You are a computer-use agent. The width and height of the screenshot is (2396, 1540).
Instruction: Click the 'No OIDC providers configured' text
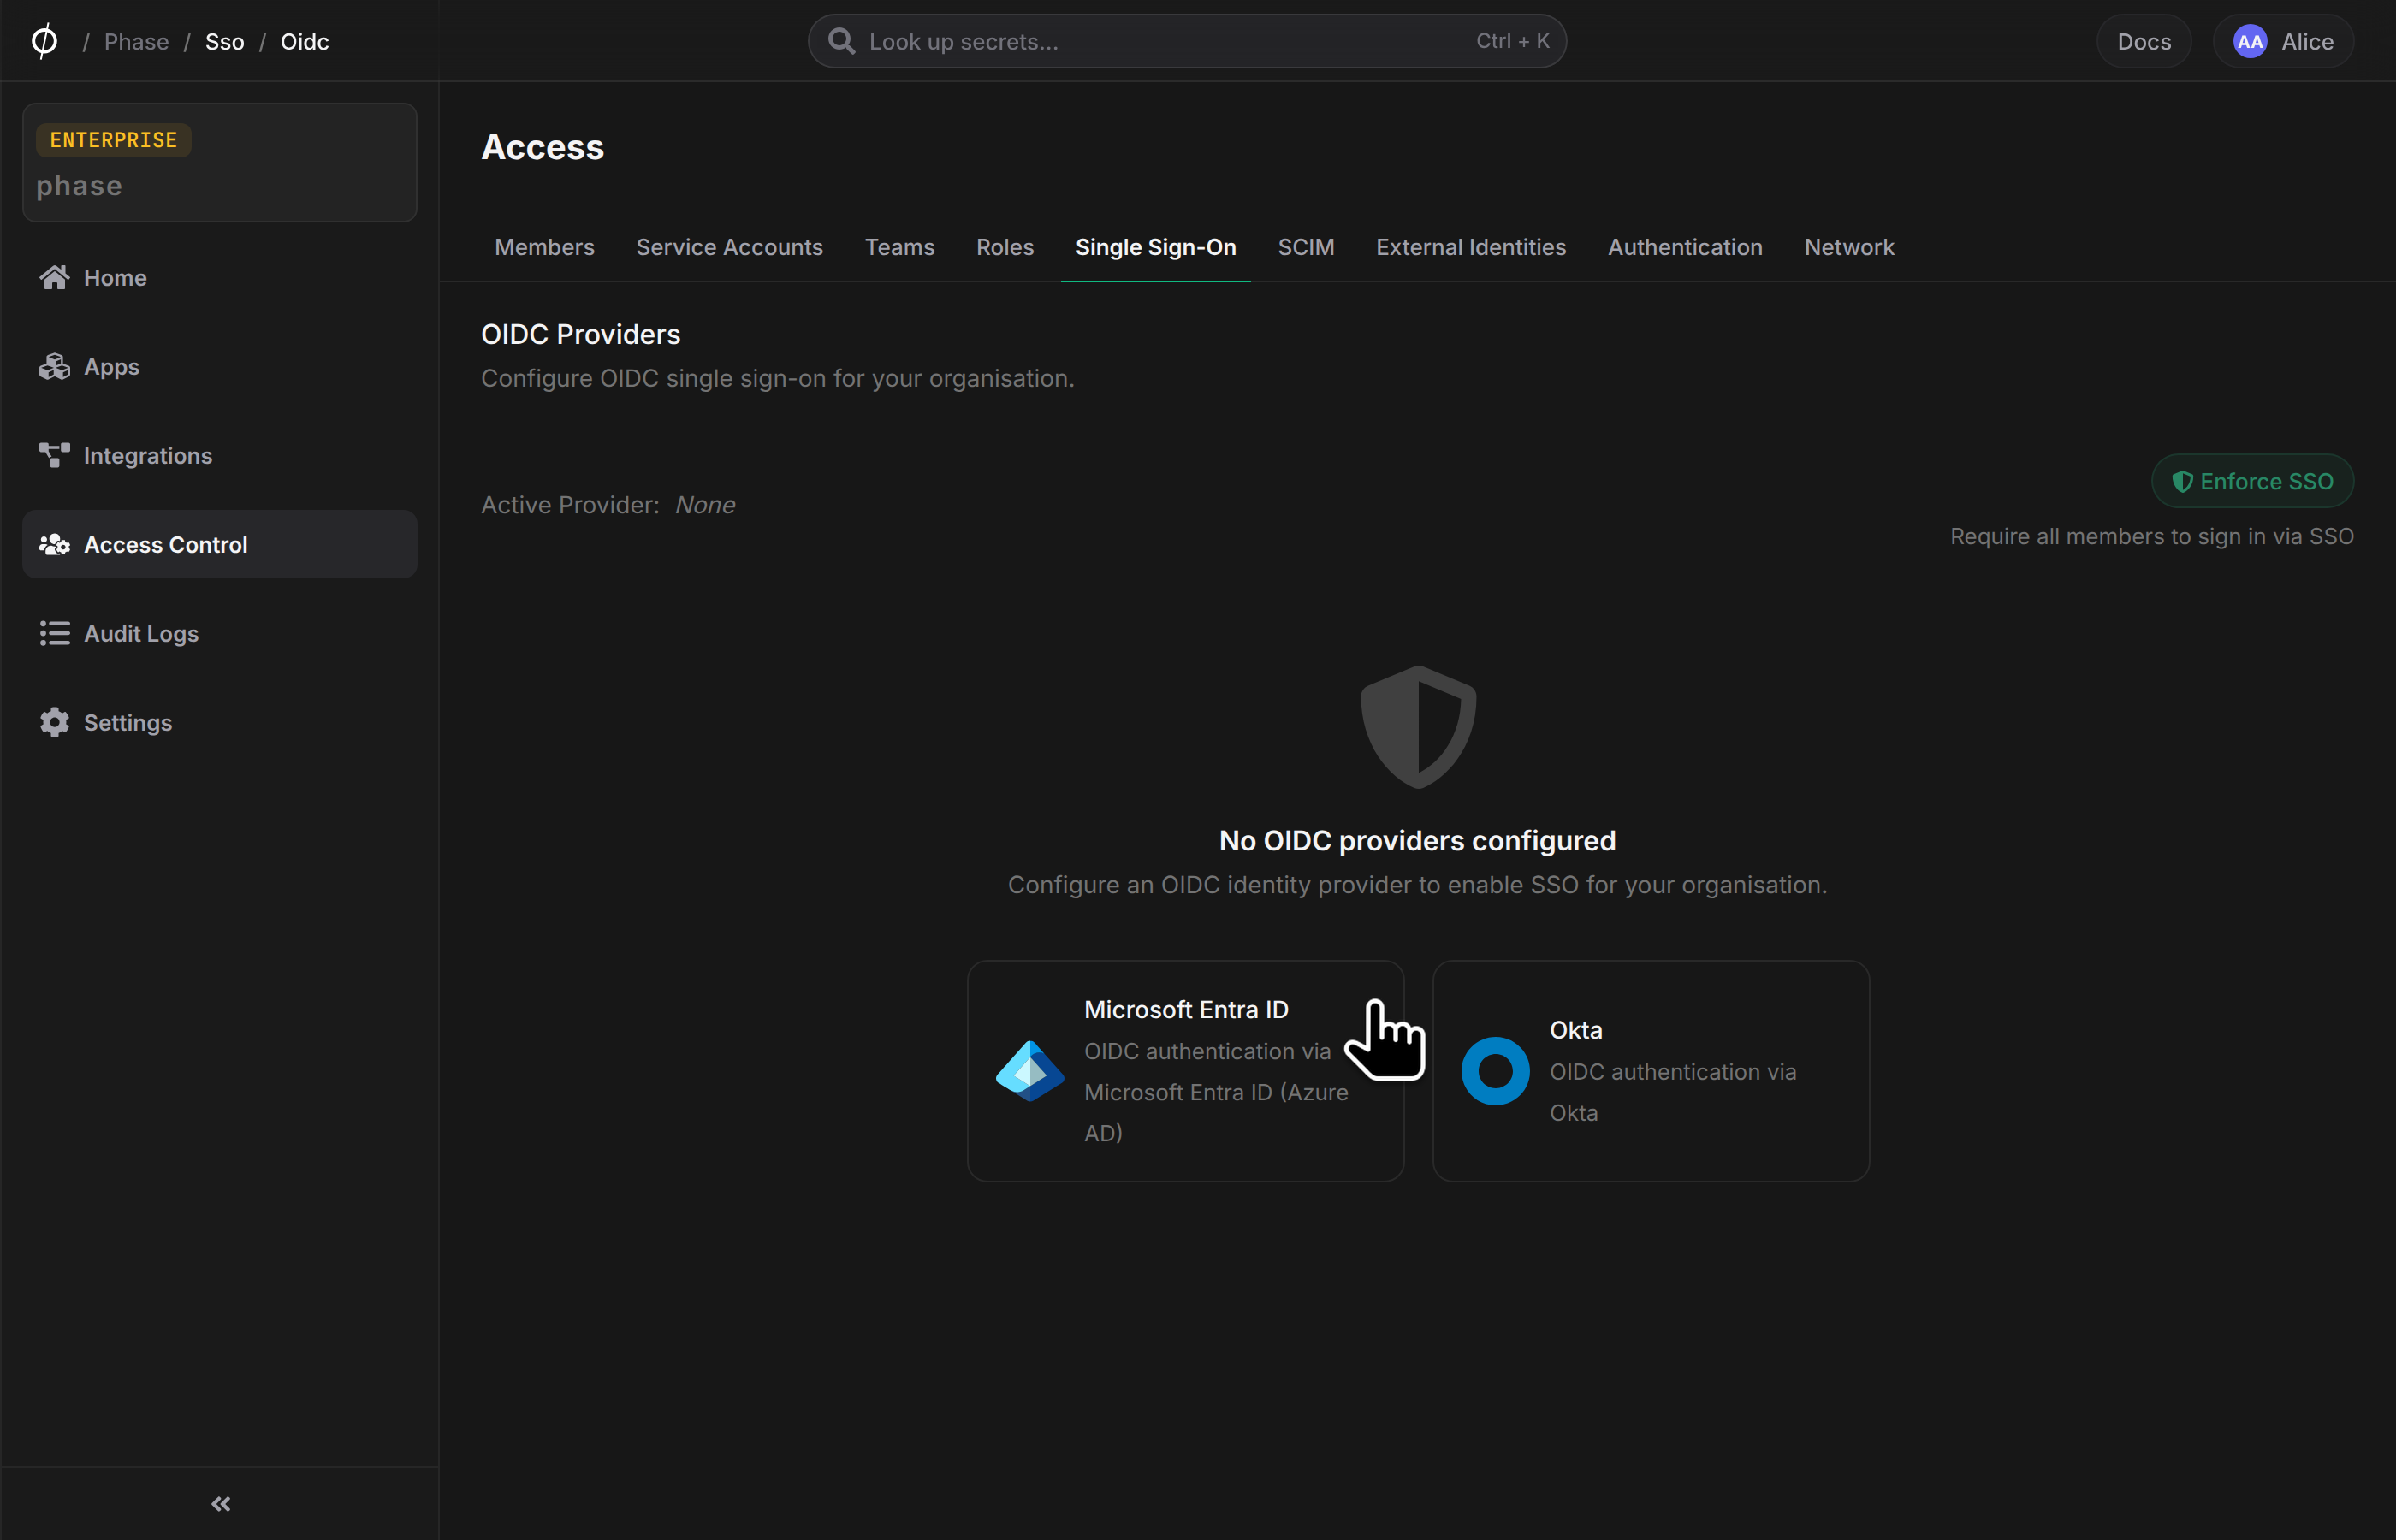pyautogui.click(x=1417, y=841)
